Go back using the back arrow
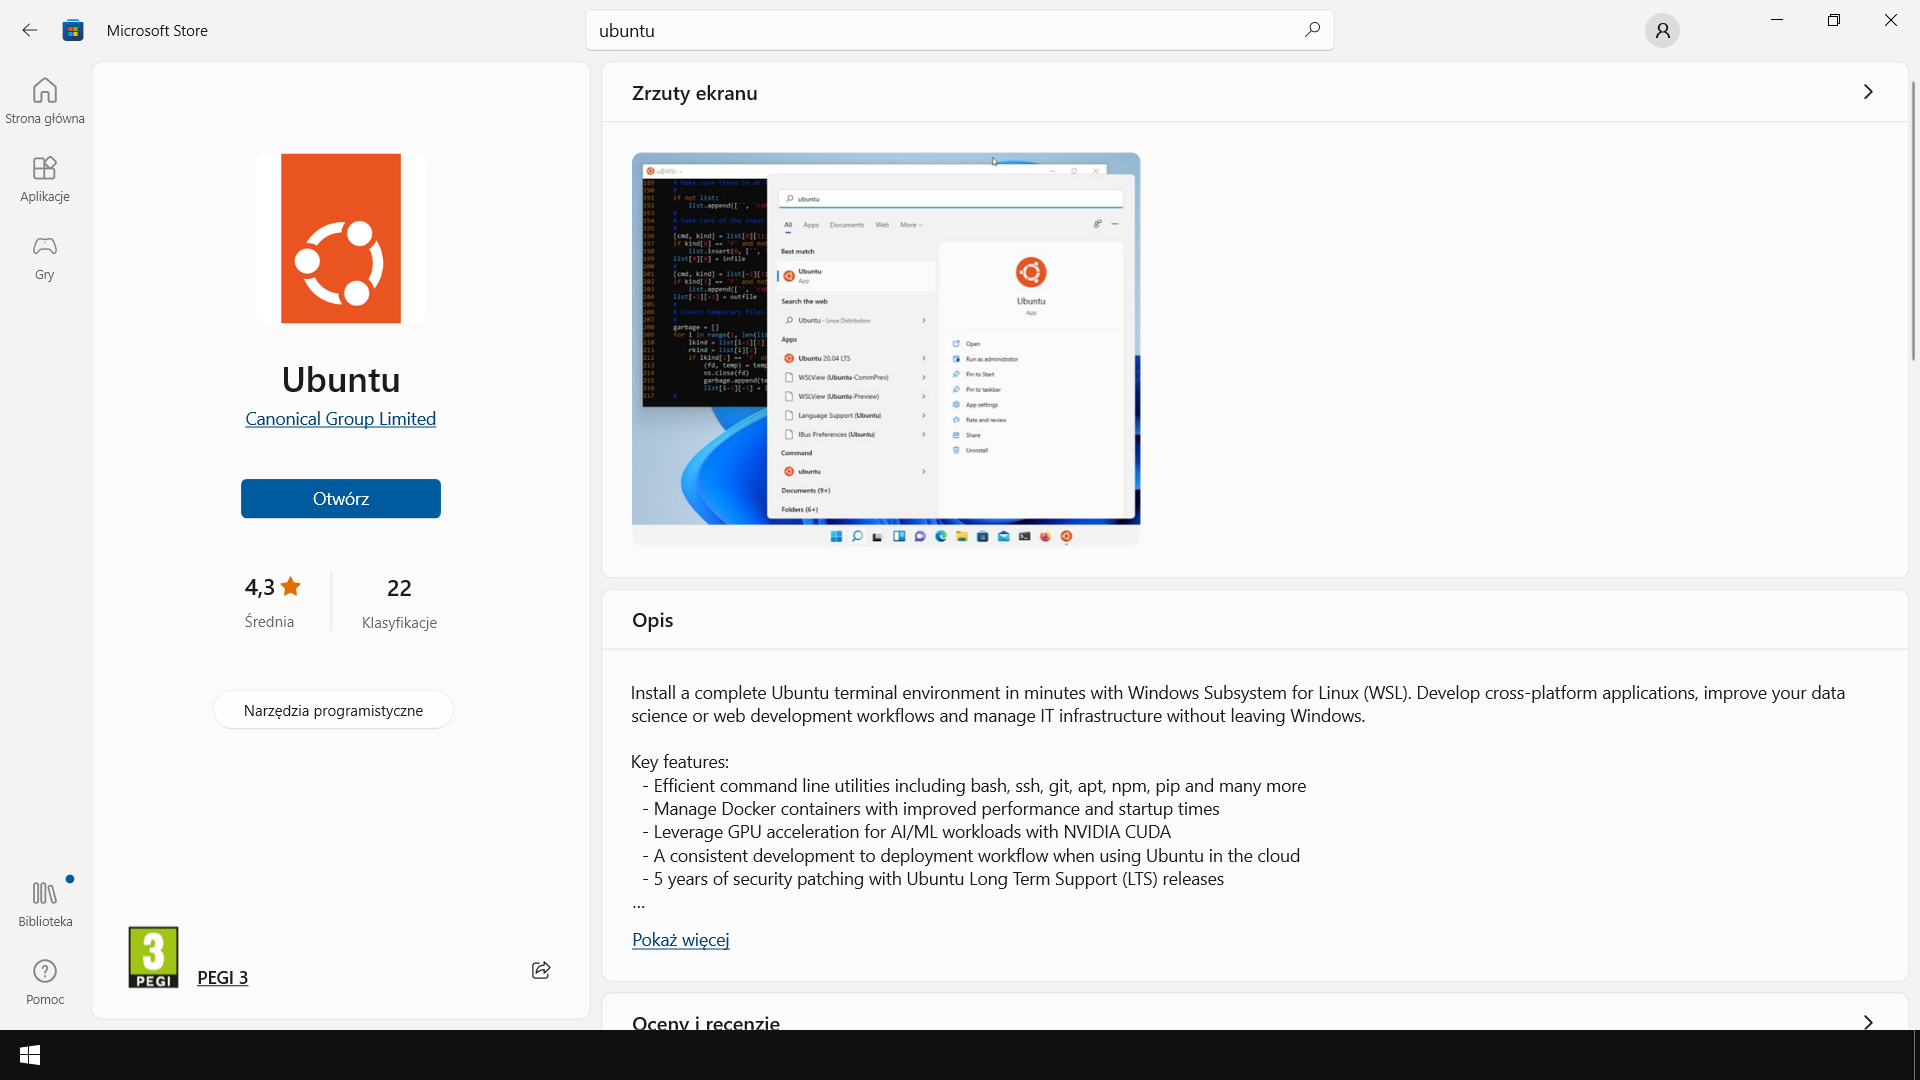Image resolution: width=1920 pixels, height=1080 pixels. tap(30, 30)
